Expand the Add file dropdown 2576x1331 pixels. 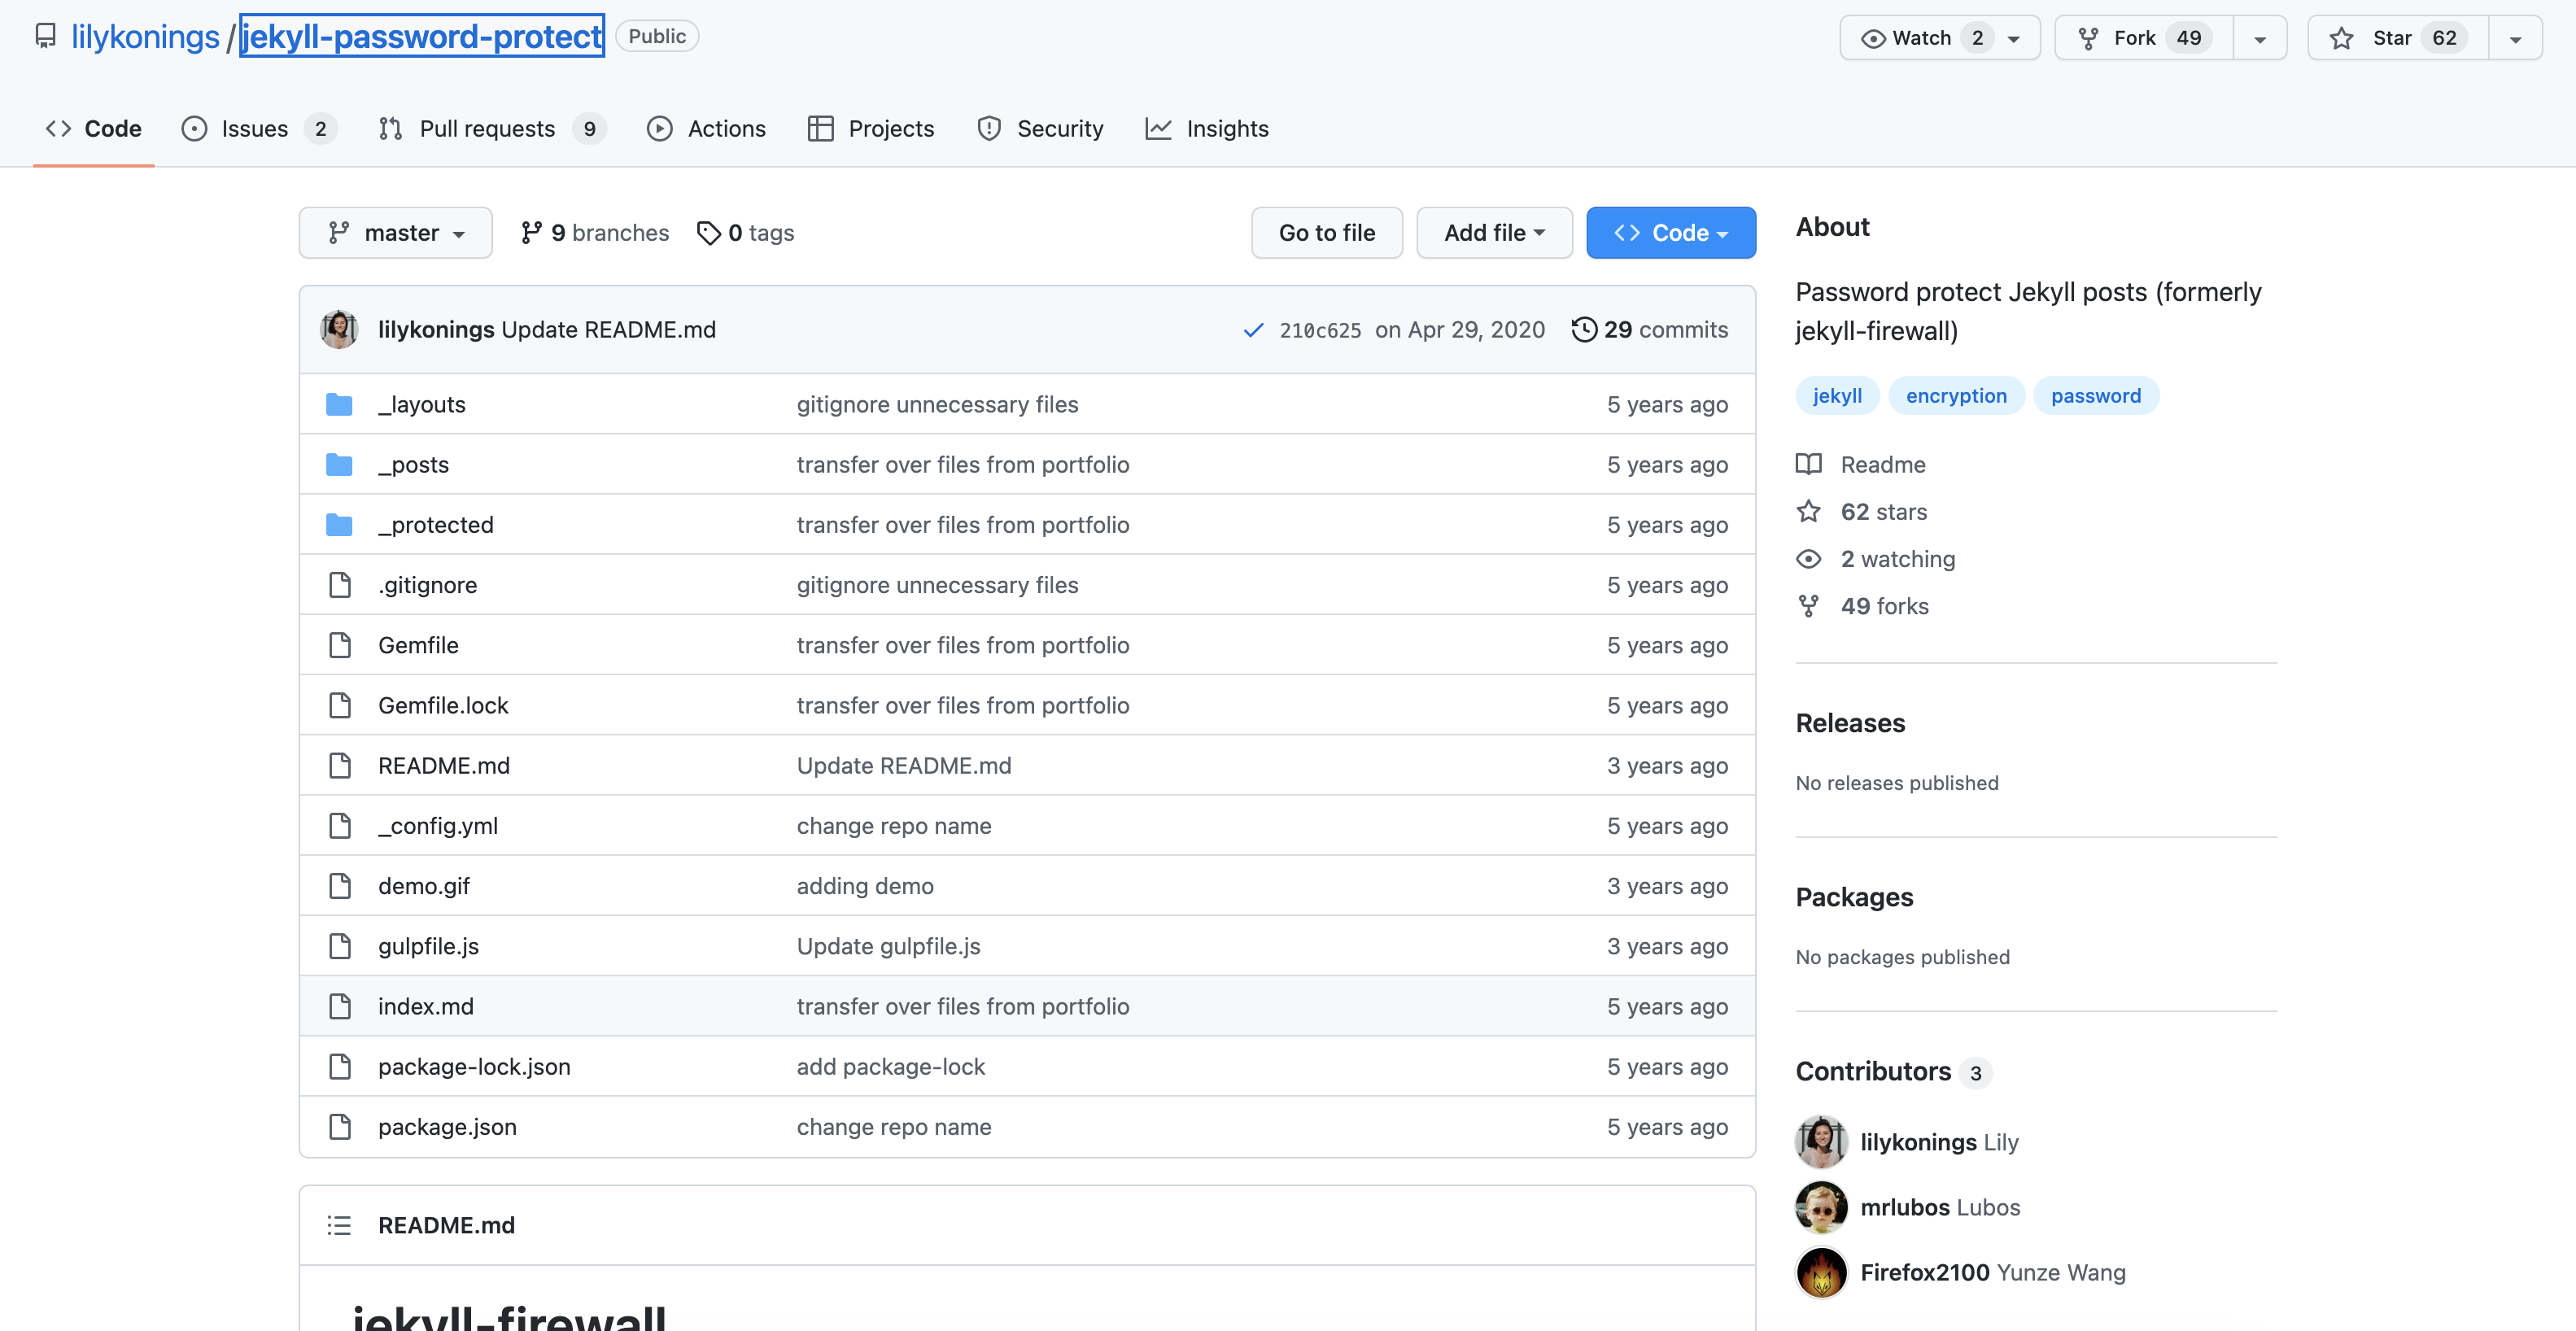1494,233
